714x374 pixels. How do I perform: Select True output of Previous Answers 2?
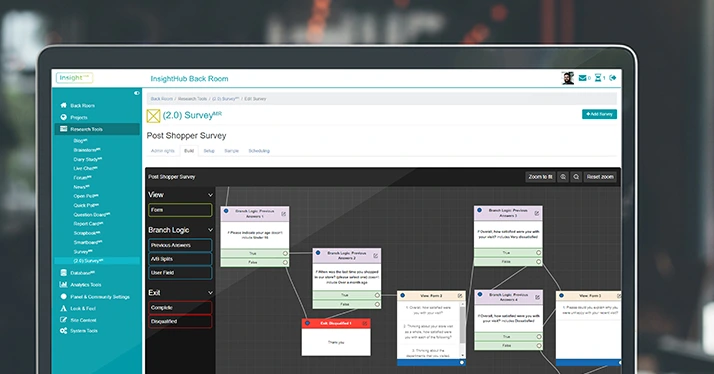pos(377,295)
